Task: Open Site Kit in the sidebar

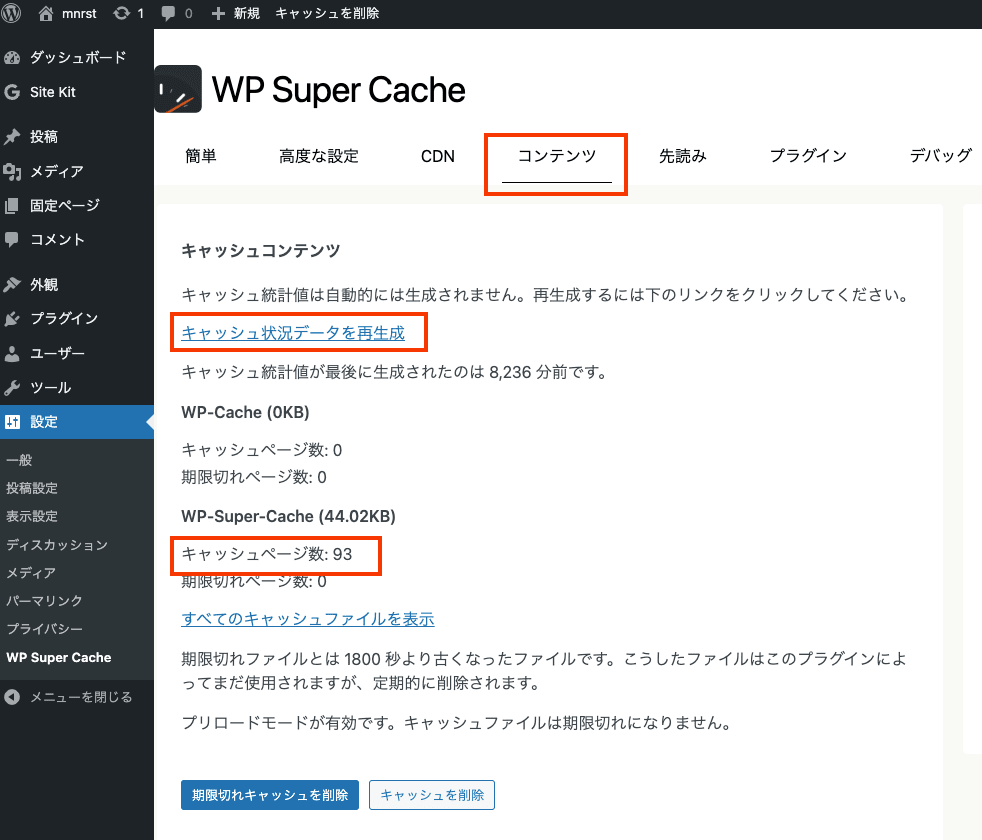Action: point(53,92)
